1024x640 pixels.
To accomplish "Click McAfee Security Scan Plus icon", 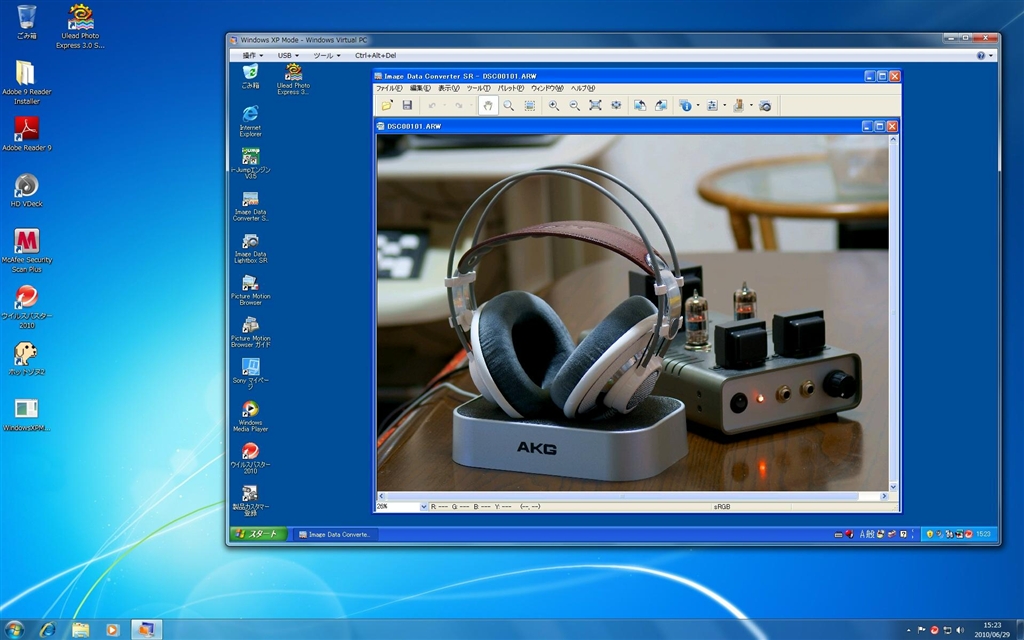I will pyautogui.click(x=27, y=250).
